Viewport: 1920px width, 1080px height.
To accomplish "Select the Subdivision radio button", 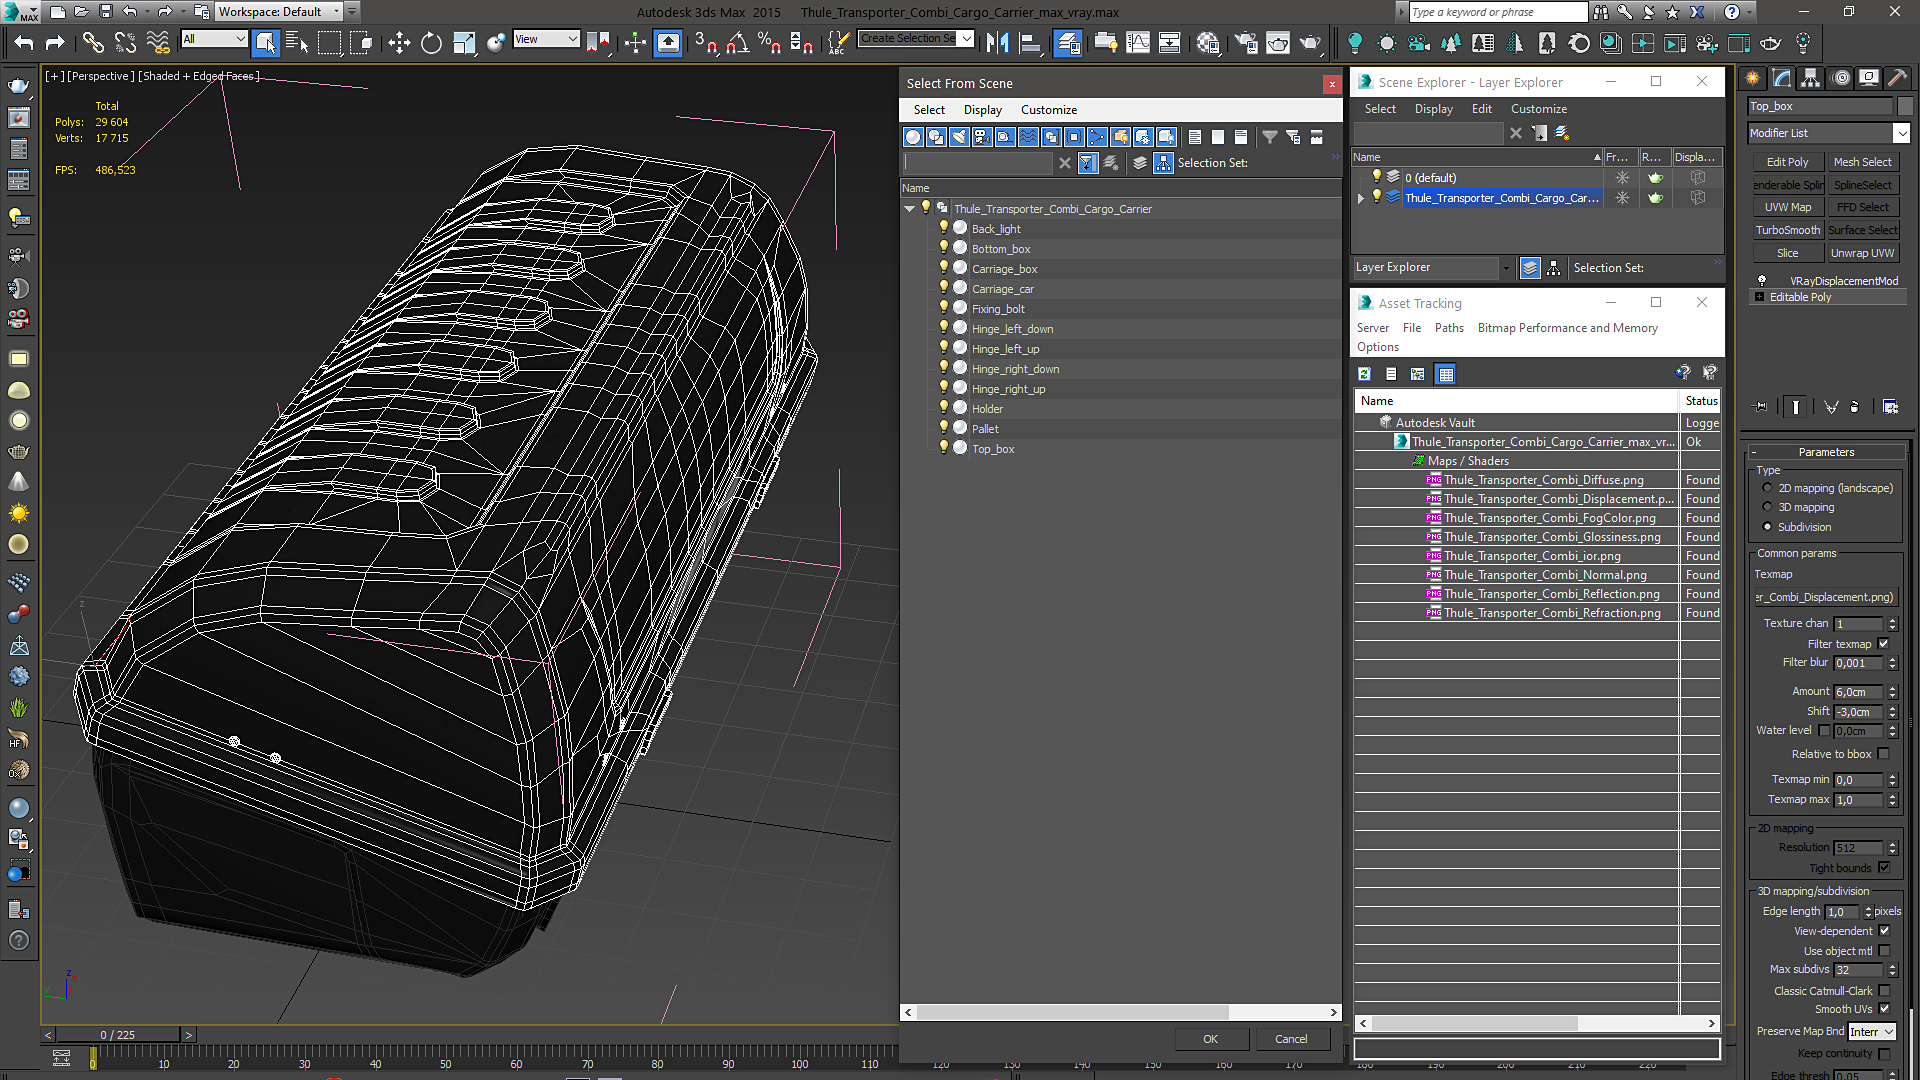I will point(1767,527).
